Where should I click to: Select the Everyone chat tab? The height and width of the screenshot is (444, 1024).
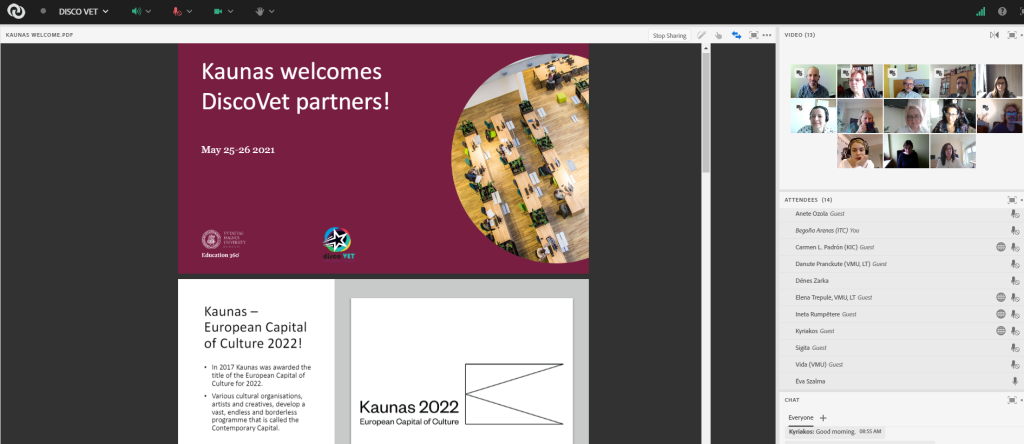pos(801,417)
